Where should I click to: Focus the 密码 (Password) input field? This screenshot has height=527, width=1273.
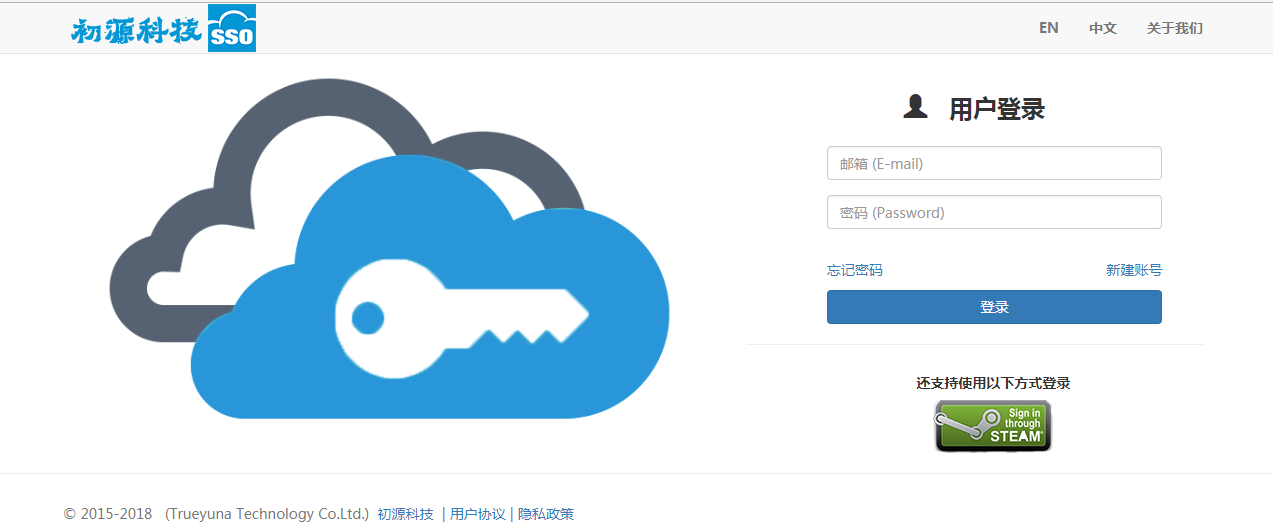993,212
